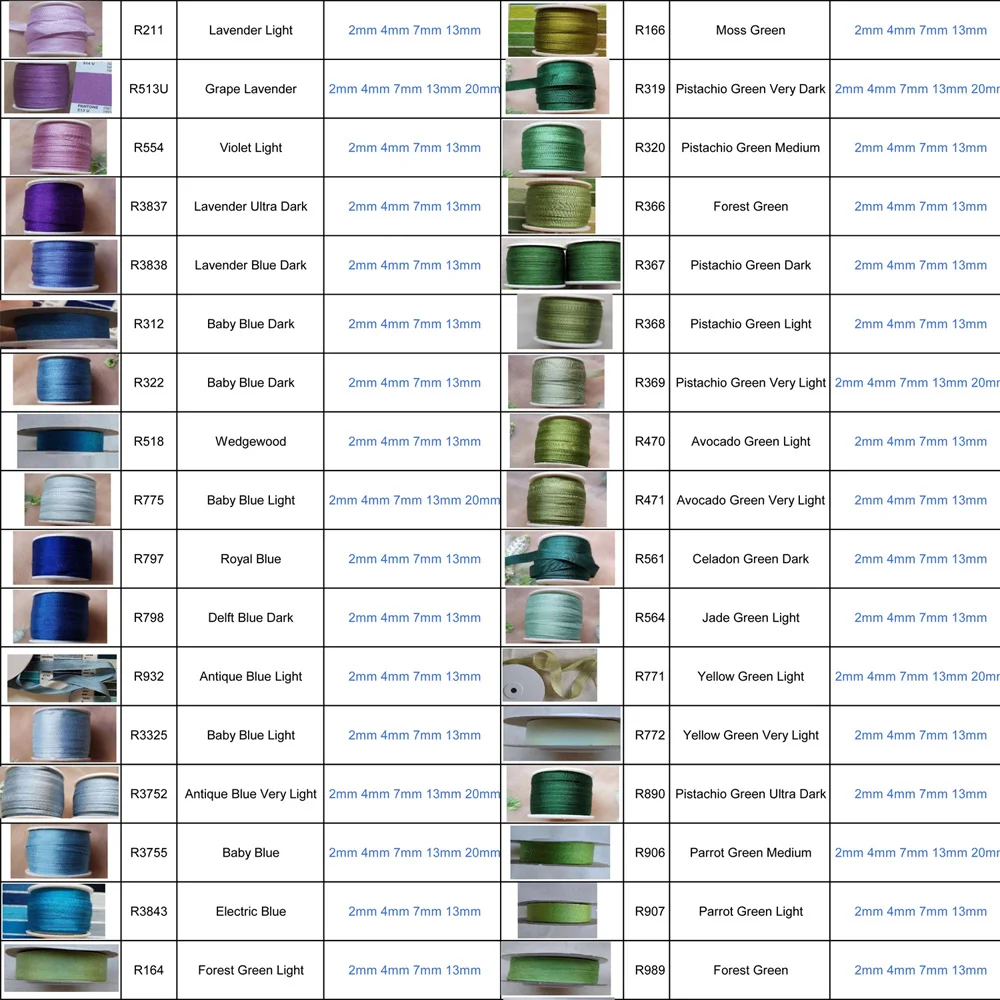
Task: Select the name Forest Green Light
Action: coord(251,970)
